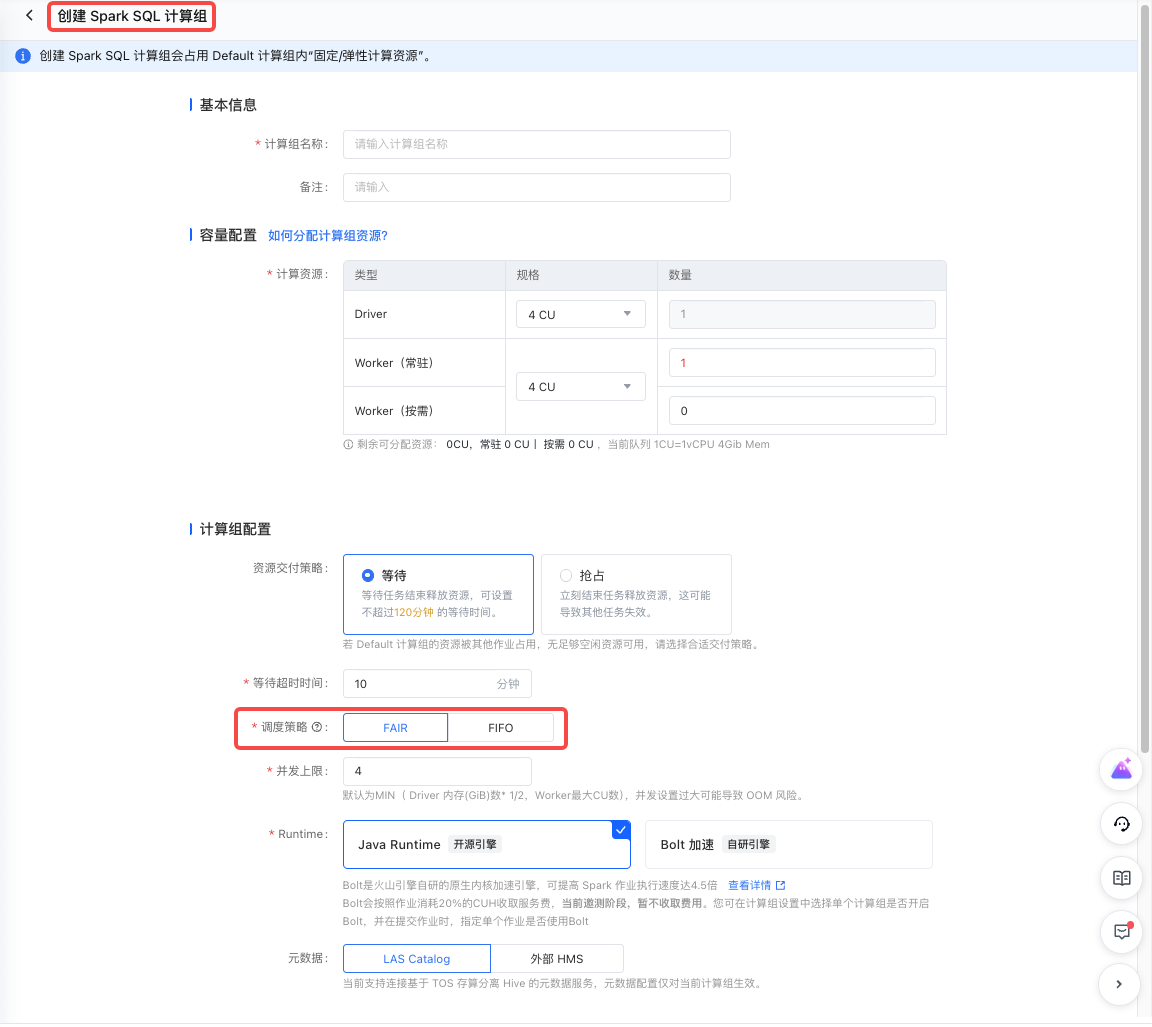
Task: Click the 备注 input field
Action: coord(536,187)
